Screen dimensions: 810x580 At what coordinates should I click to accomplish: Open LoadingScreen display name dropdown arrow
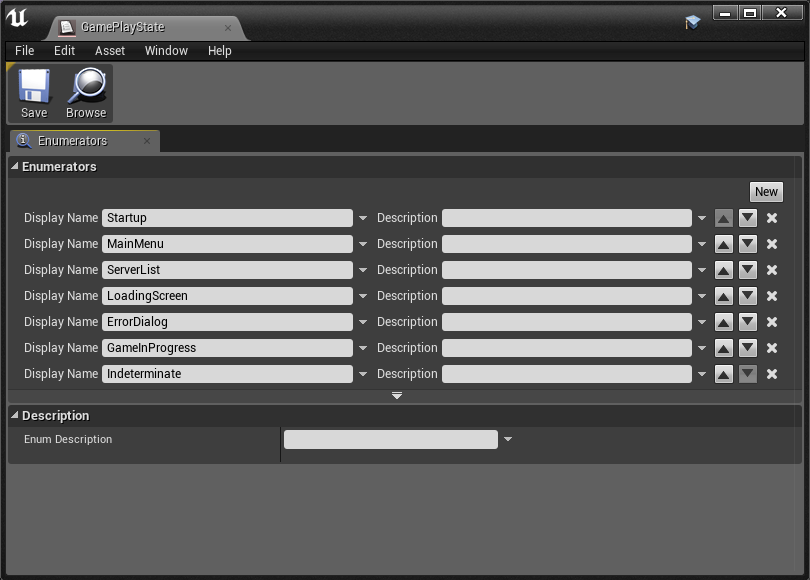363,296
